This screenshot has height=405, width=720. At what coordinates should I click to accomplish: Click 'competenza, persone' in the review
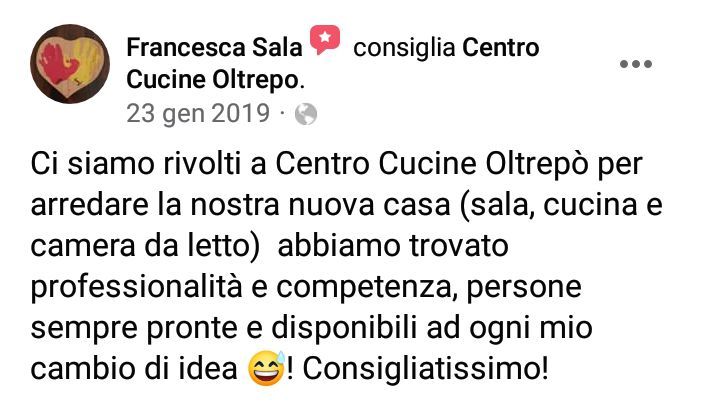pos(429,288)
